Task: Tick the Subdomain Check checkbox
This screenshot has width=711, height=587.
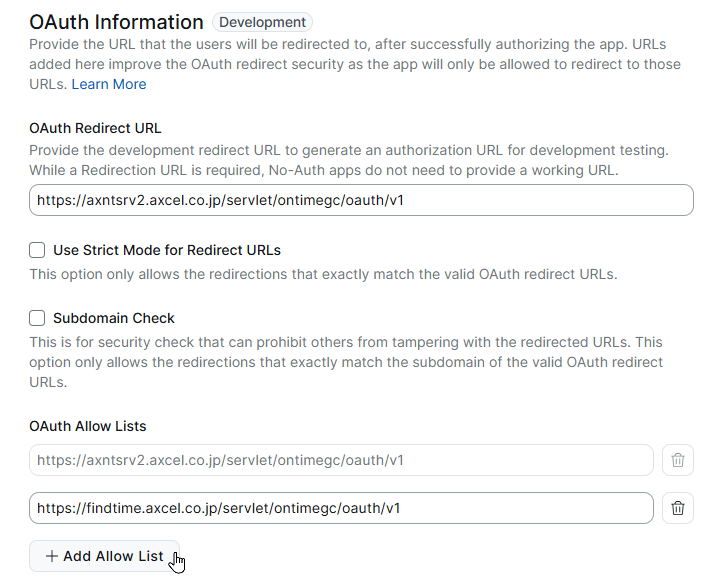Action: click(37, 318)
